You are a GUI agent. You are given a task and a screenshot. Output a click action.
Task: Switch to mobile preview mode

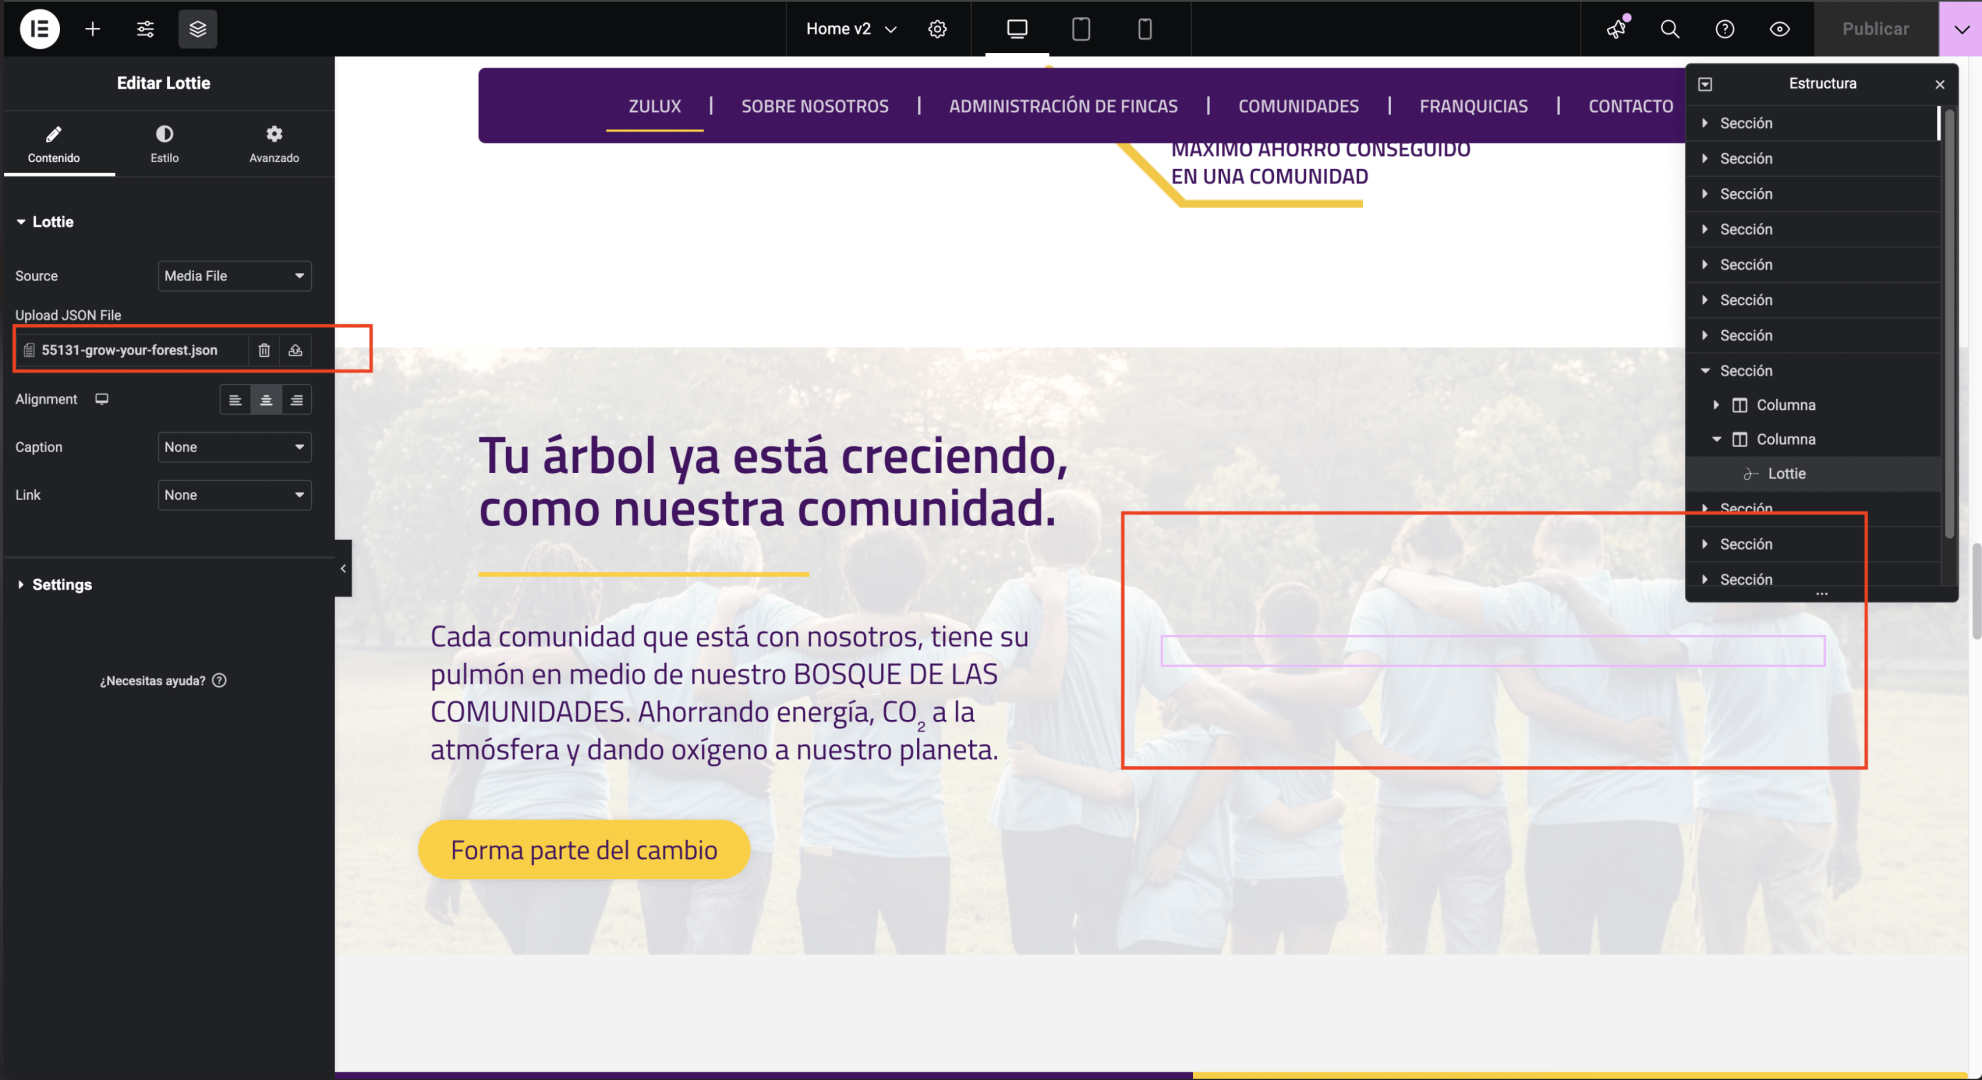1145,29
